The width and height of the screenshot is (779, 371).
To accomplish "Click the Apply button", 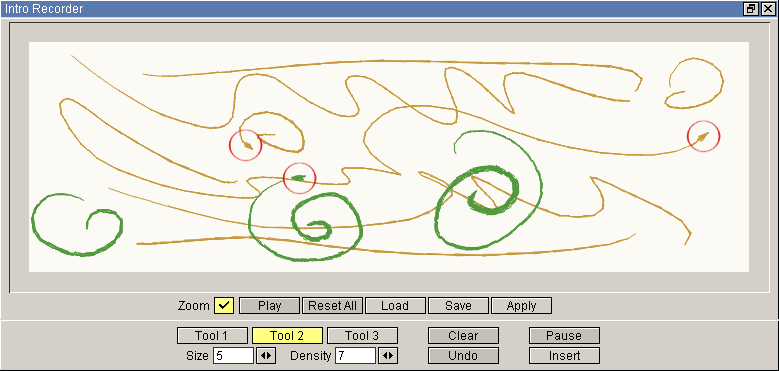I will (521, 306).
